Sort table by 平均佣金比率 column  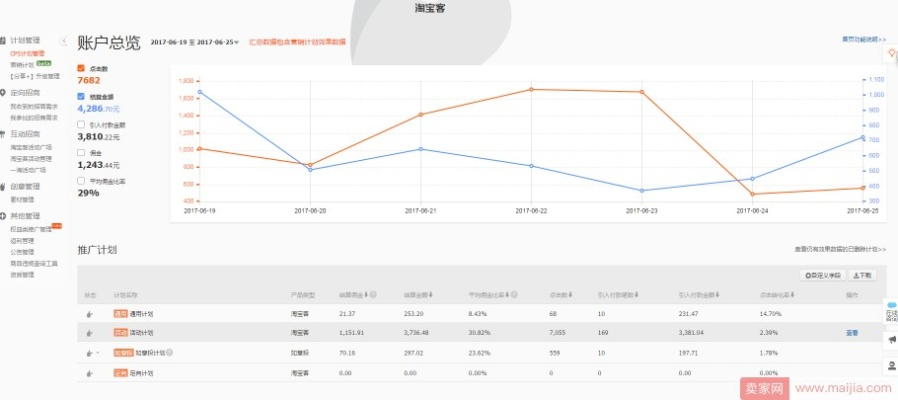click(x=489, y=295)
